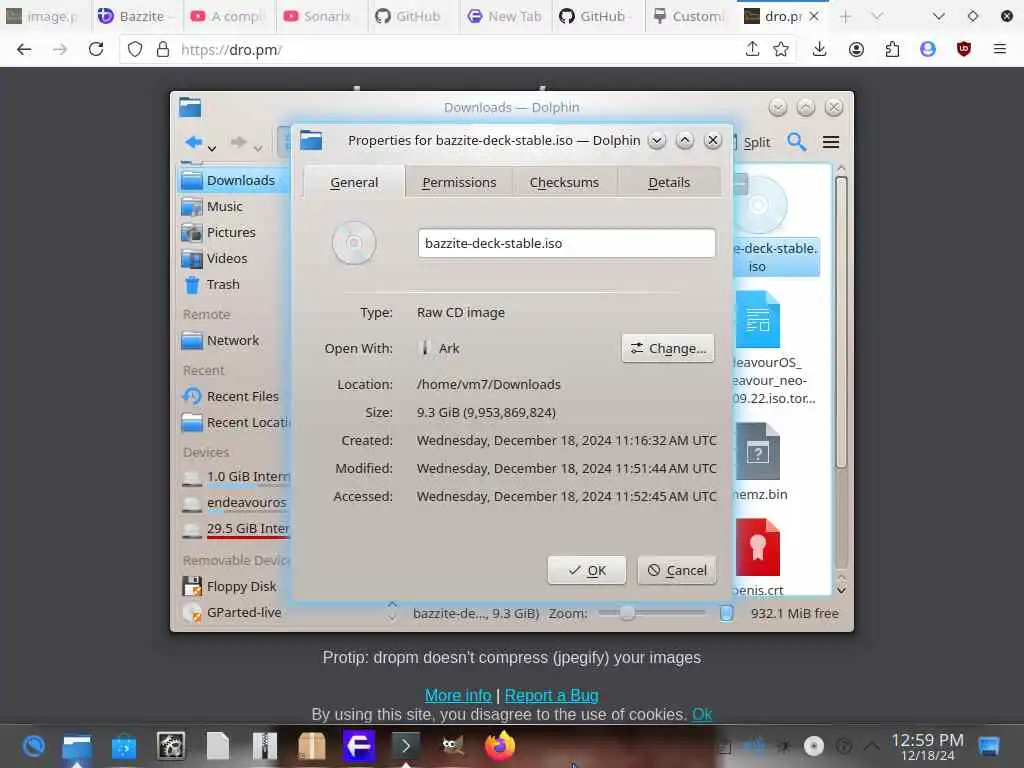The height and width of the screenshot is (768, 1024).
Task: Click the Firefox account icon
Action: (x=856, y=49)
